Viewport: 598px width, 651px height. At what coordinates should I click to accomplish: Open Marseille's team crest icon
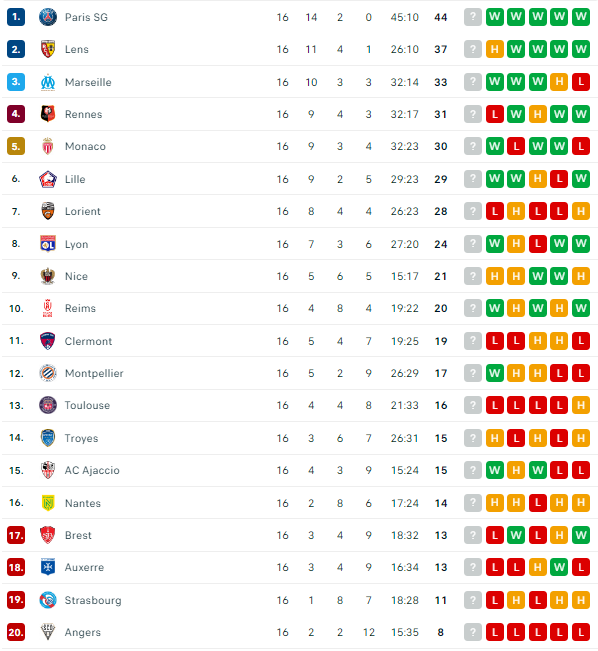tap(48, 82)
